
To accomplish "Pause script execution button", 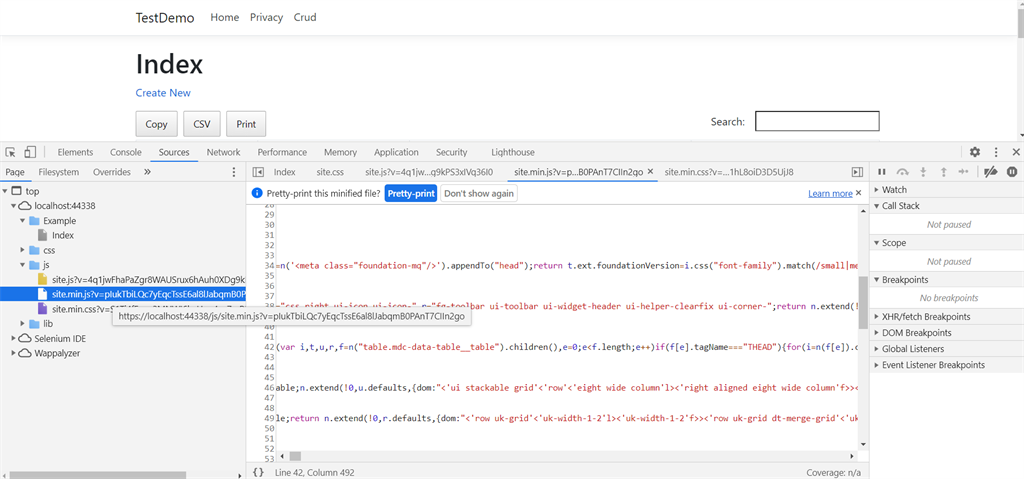I will click(x=882, y=172).
